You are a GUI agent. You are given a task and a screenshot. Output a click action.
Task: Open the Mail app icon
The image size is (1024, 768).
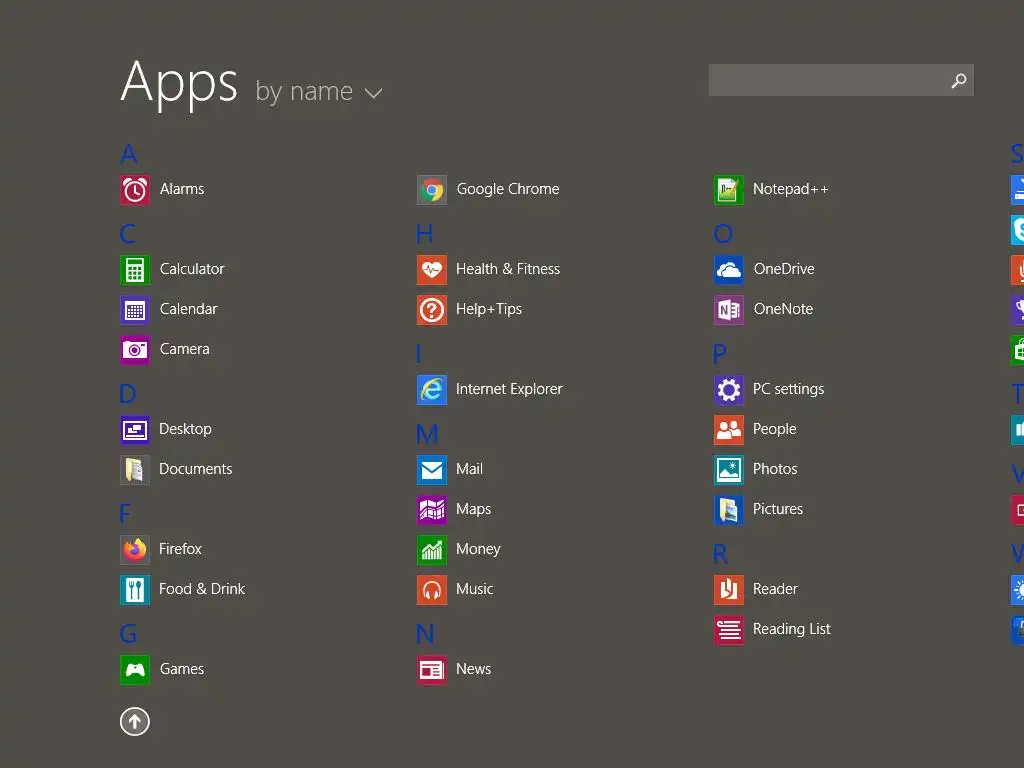[x=432, y=470]
